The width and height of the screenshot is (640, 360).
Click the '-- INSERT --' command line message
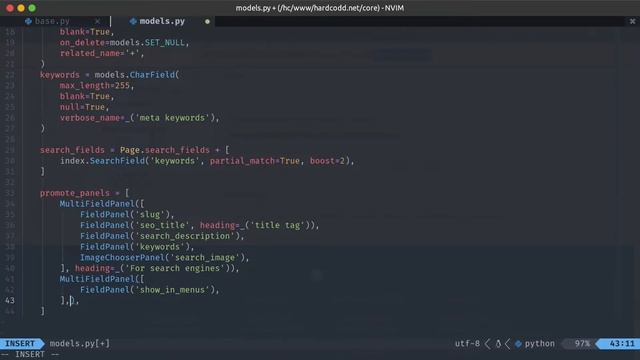click(x=30, y=354)
